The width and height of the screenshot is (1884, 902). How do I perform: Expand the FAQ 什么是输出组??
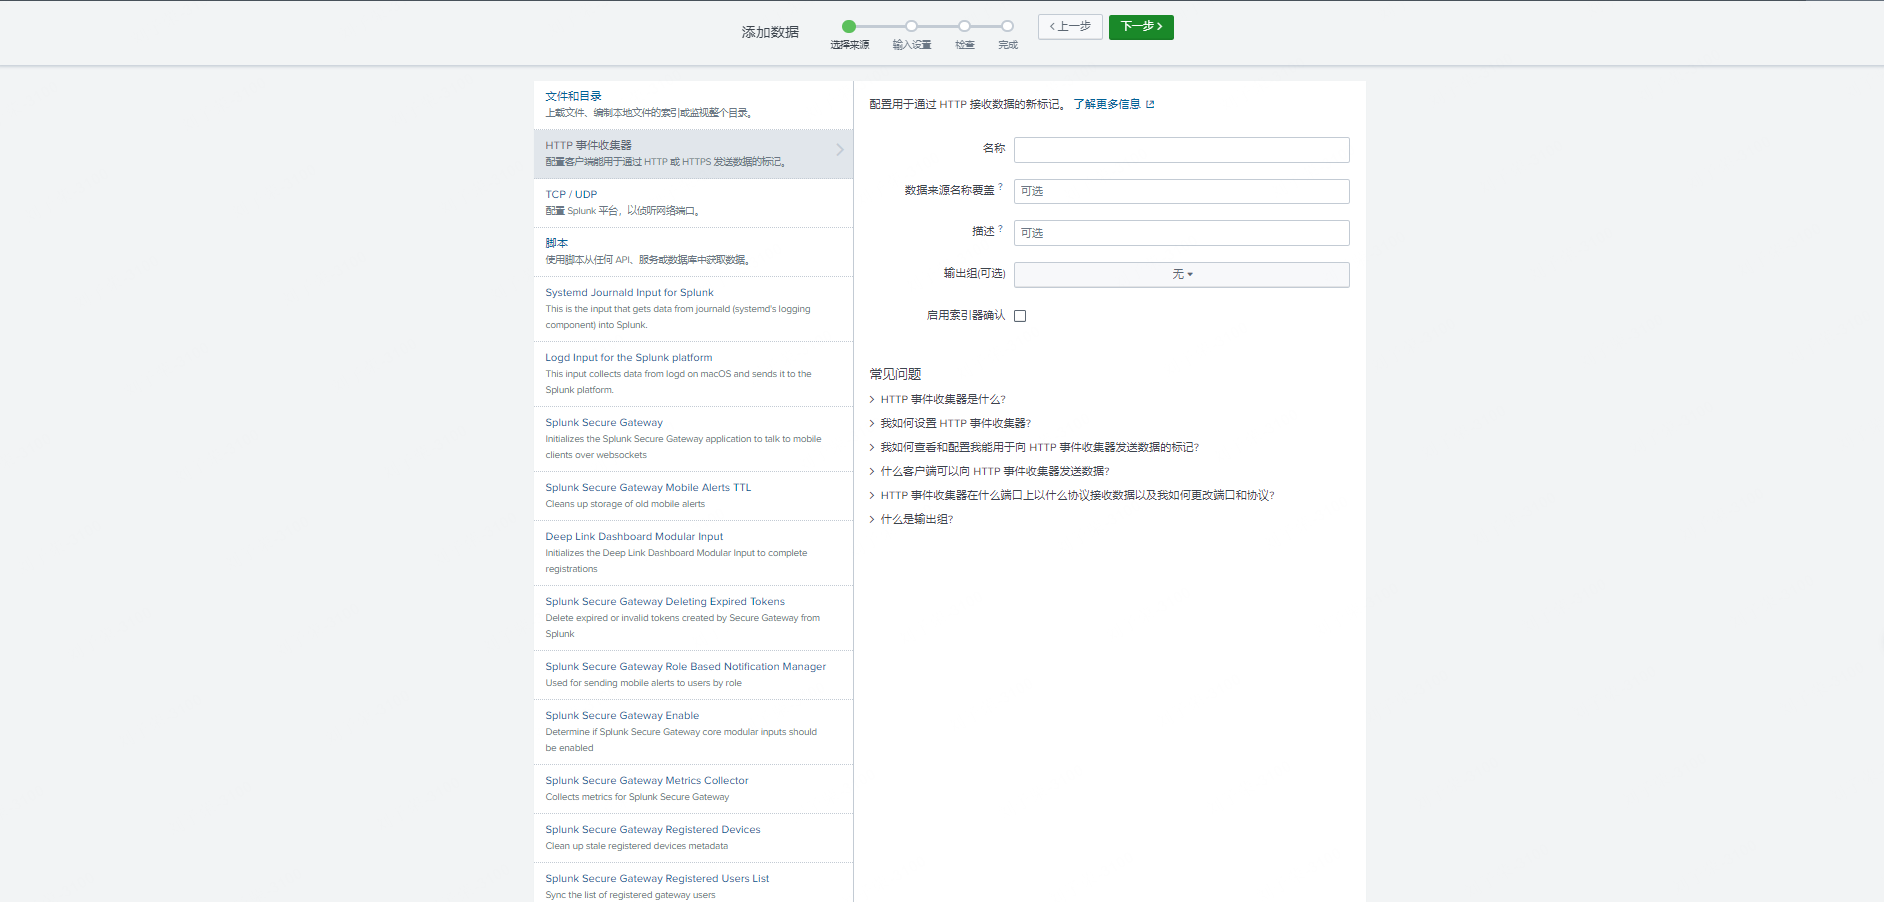click(916, 519)
